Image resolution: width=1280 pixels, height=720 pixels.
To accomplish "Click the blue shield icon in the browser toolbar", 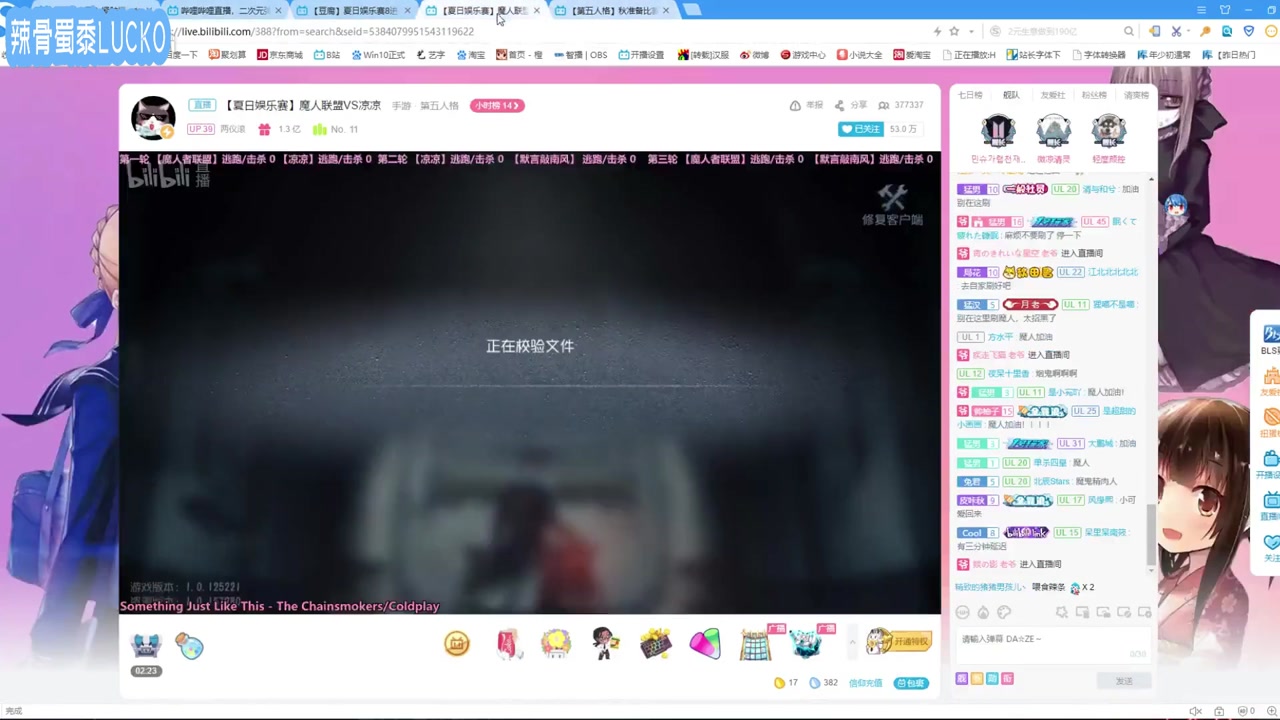I will [x=1248, y=32].
